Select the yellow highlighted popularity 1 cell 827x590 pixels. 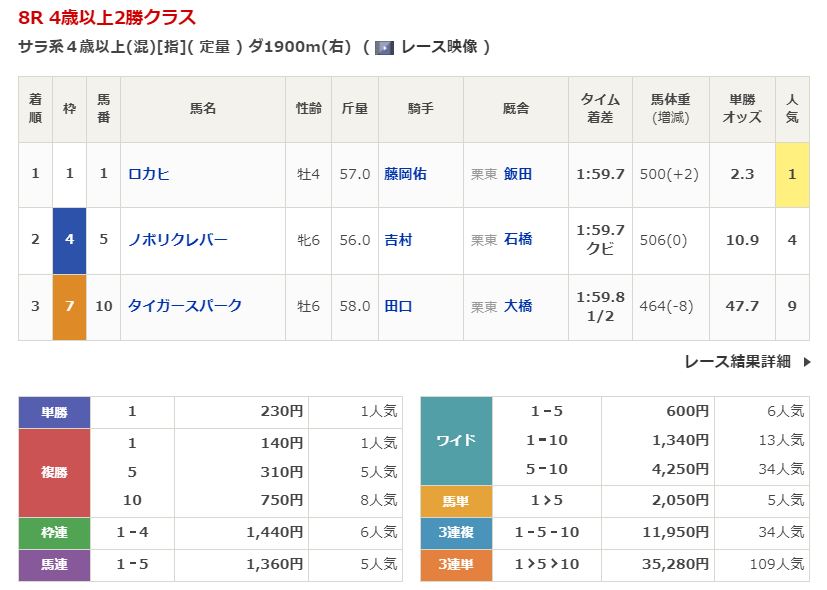pos(791,174)
